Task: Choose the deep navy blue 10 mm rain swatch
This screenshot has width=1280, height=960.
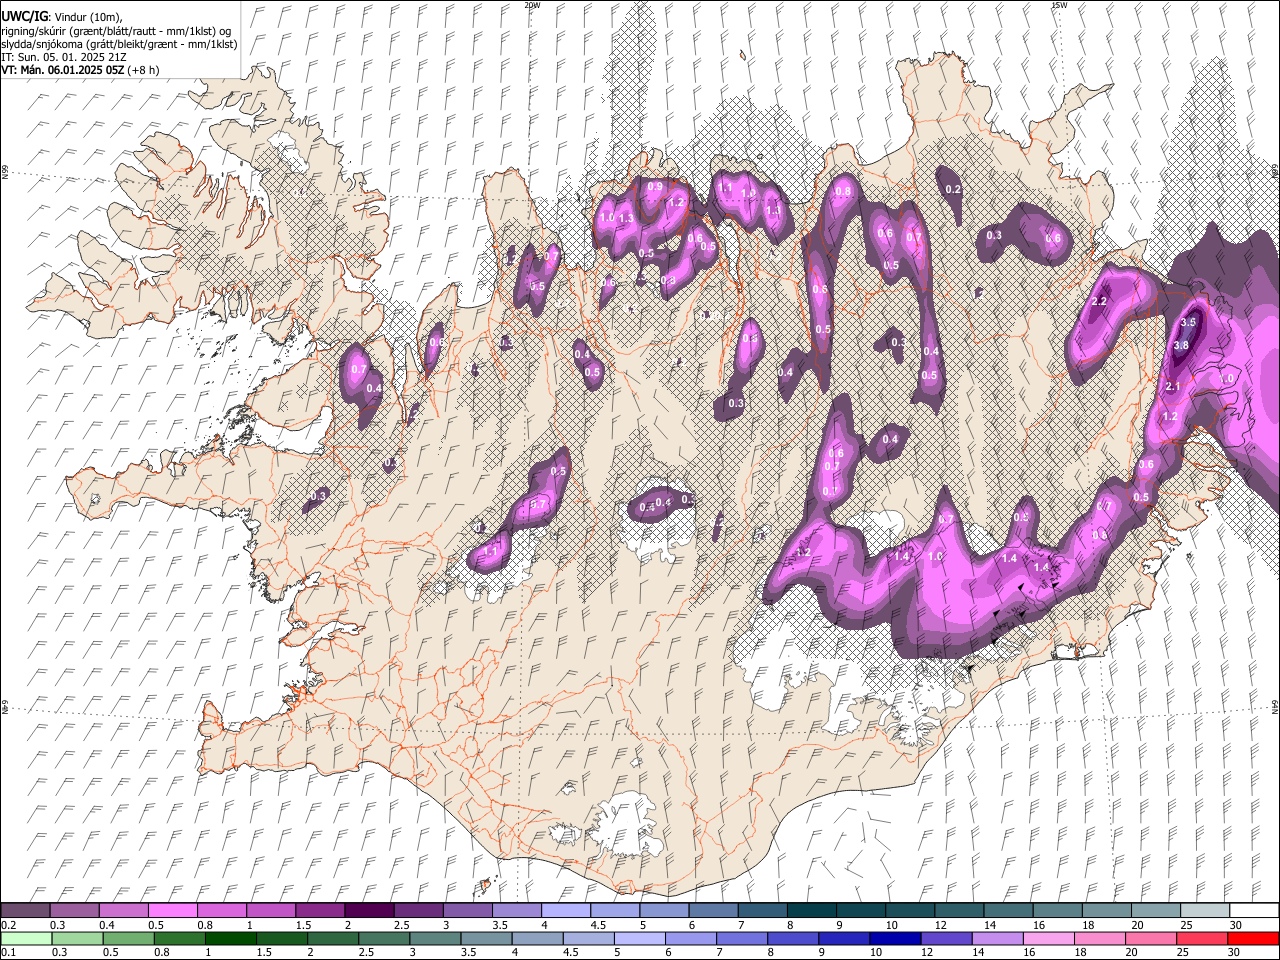Action: (x=895, y=939)
